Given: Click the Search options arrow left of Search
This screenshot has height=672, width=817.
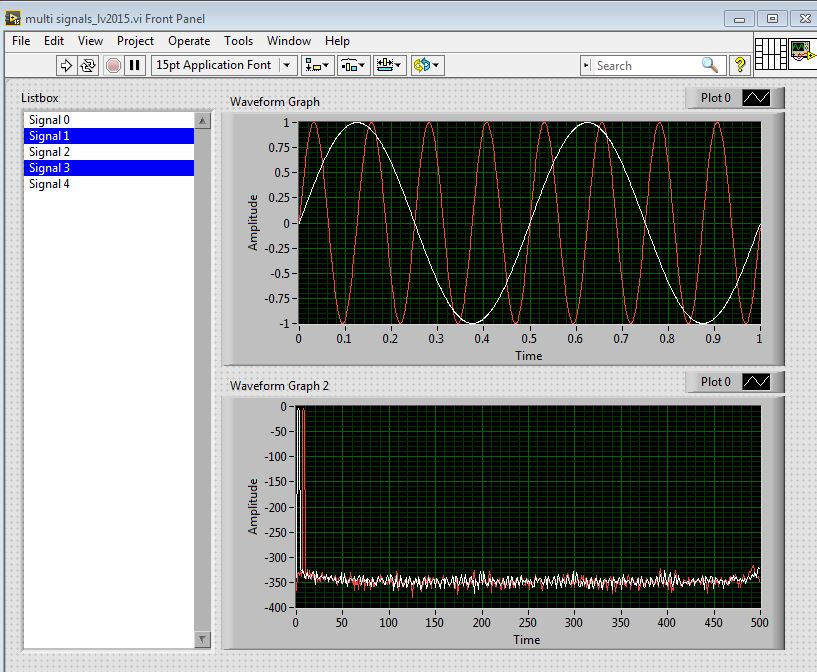Looking at the screenshot, I should (x=587, y=66).
